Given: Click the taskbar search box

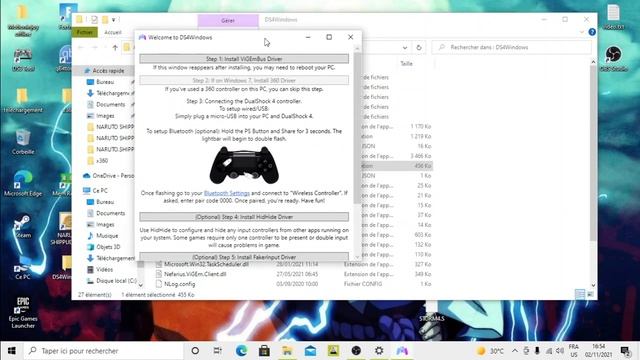Looking at the screenshot, I should tap(104, 351).
